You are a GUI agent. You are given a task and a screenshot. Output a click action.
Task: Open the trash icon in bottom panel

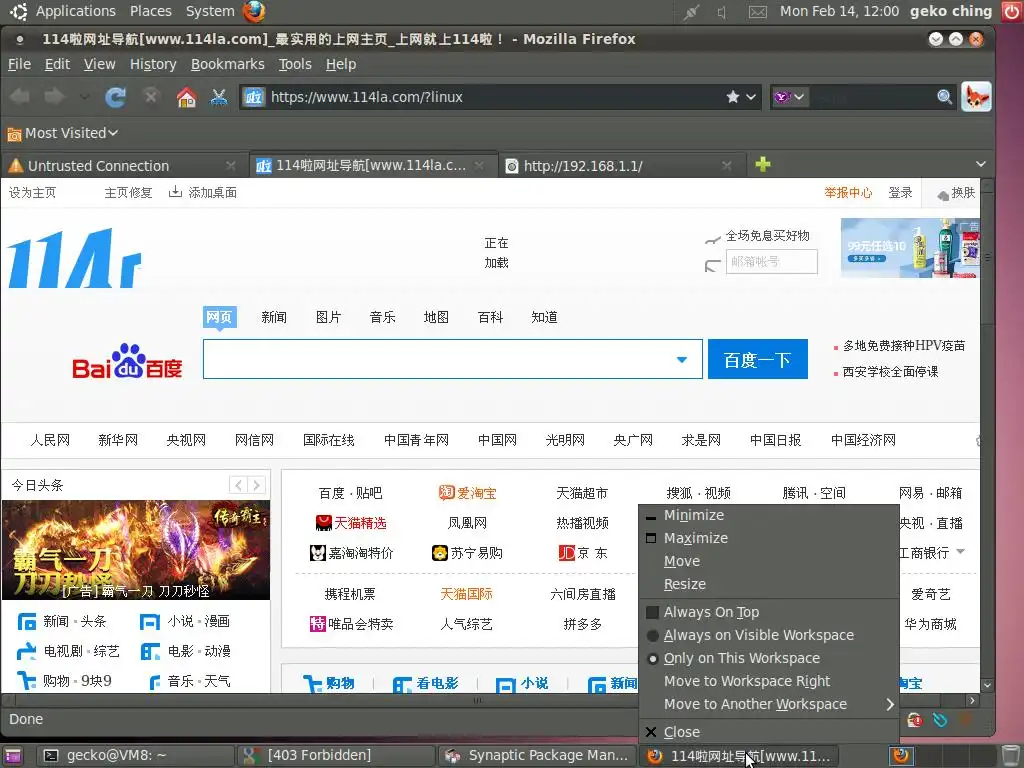click(x=1010, y=756)
